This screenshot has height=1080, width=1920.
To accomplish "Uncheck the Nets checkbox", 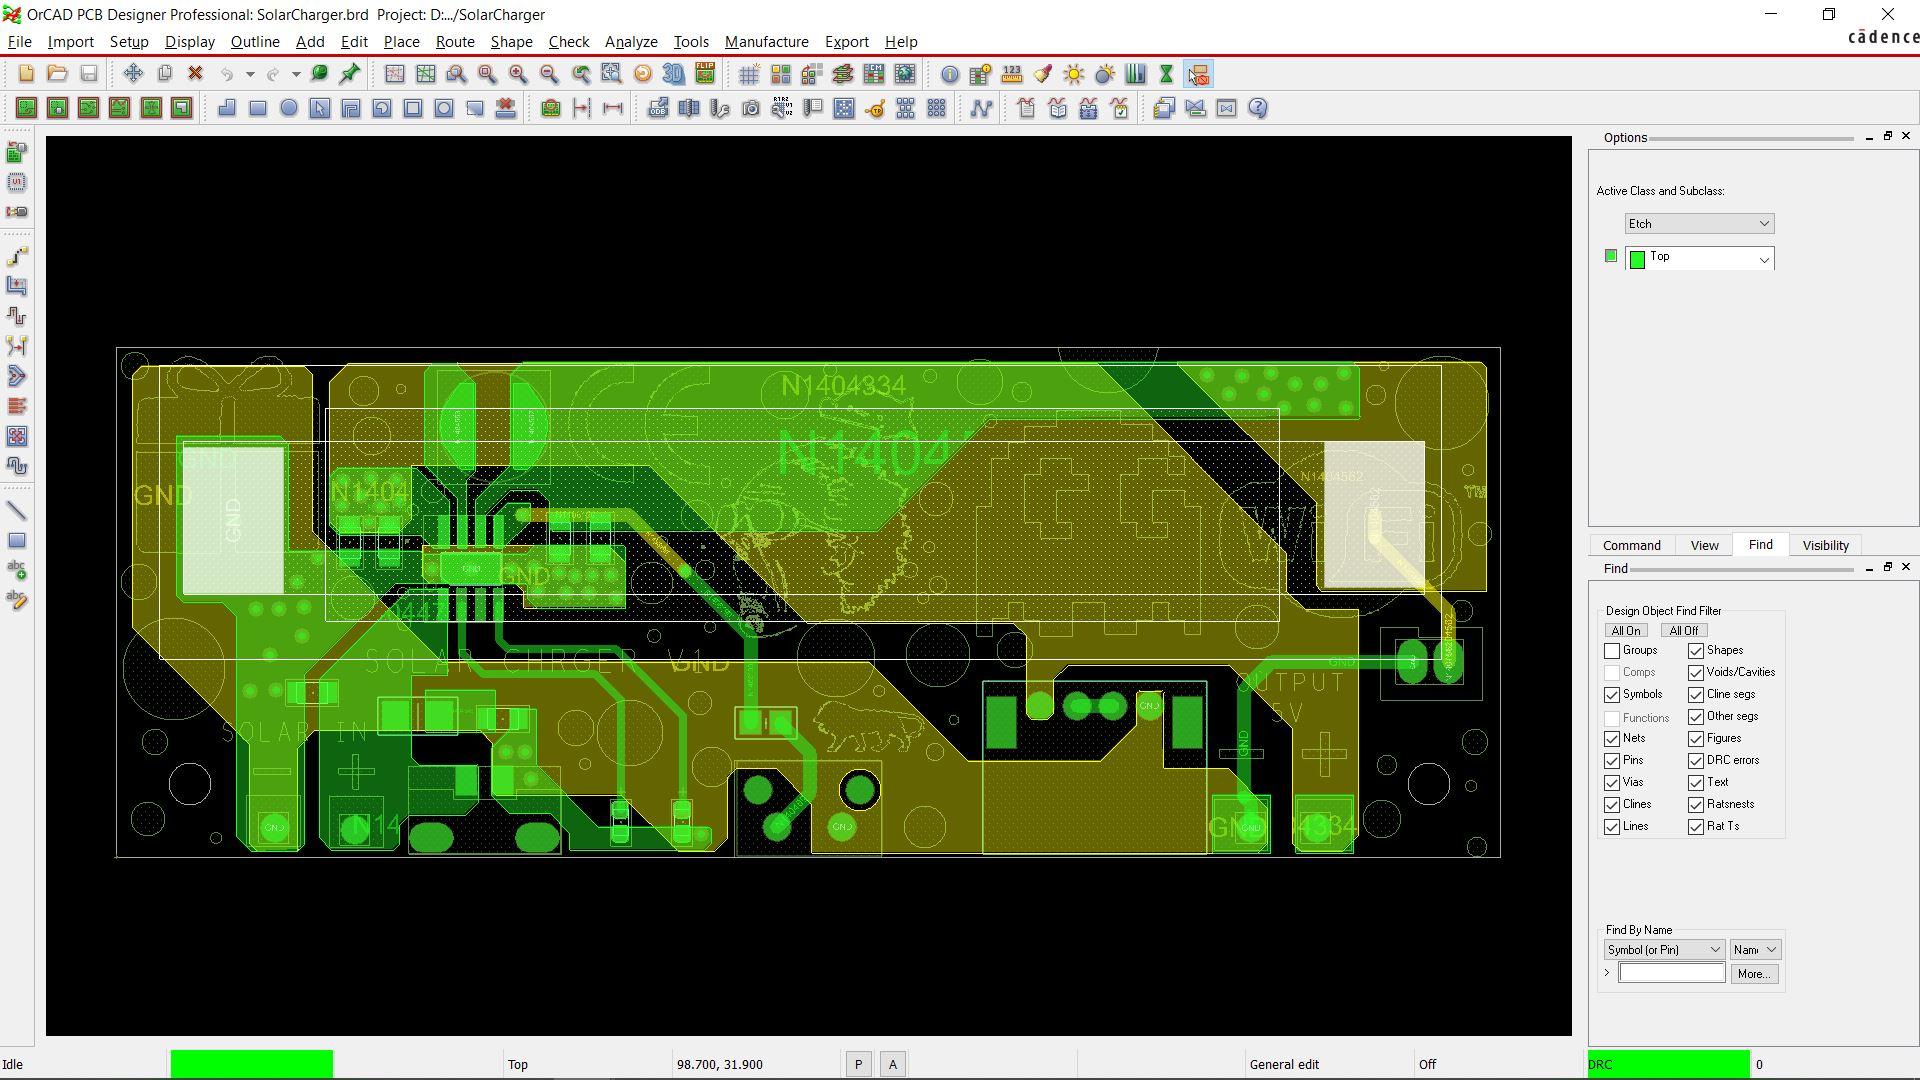I will tap(1612, 739).
